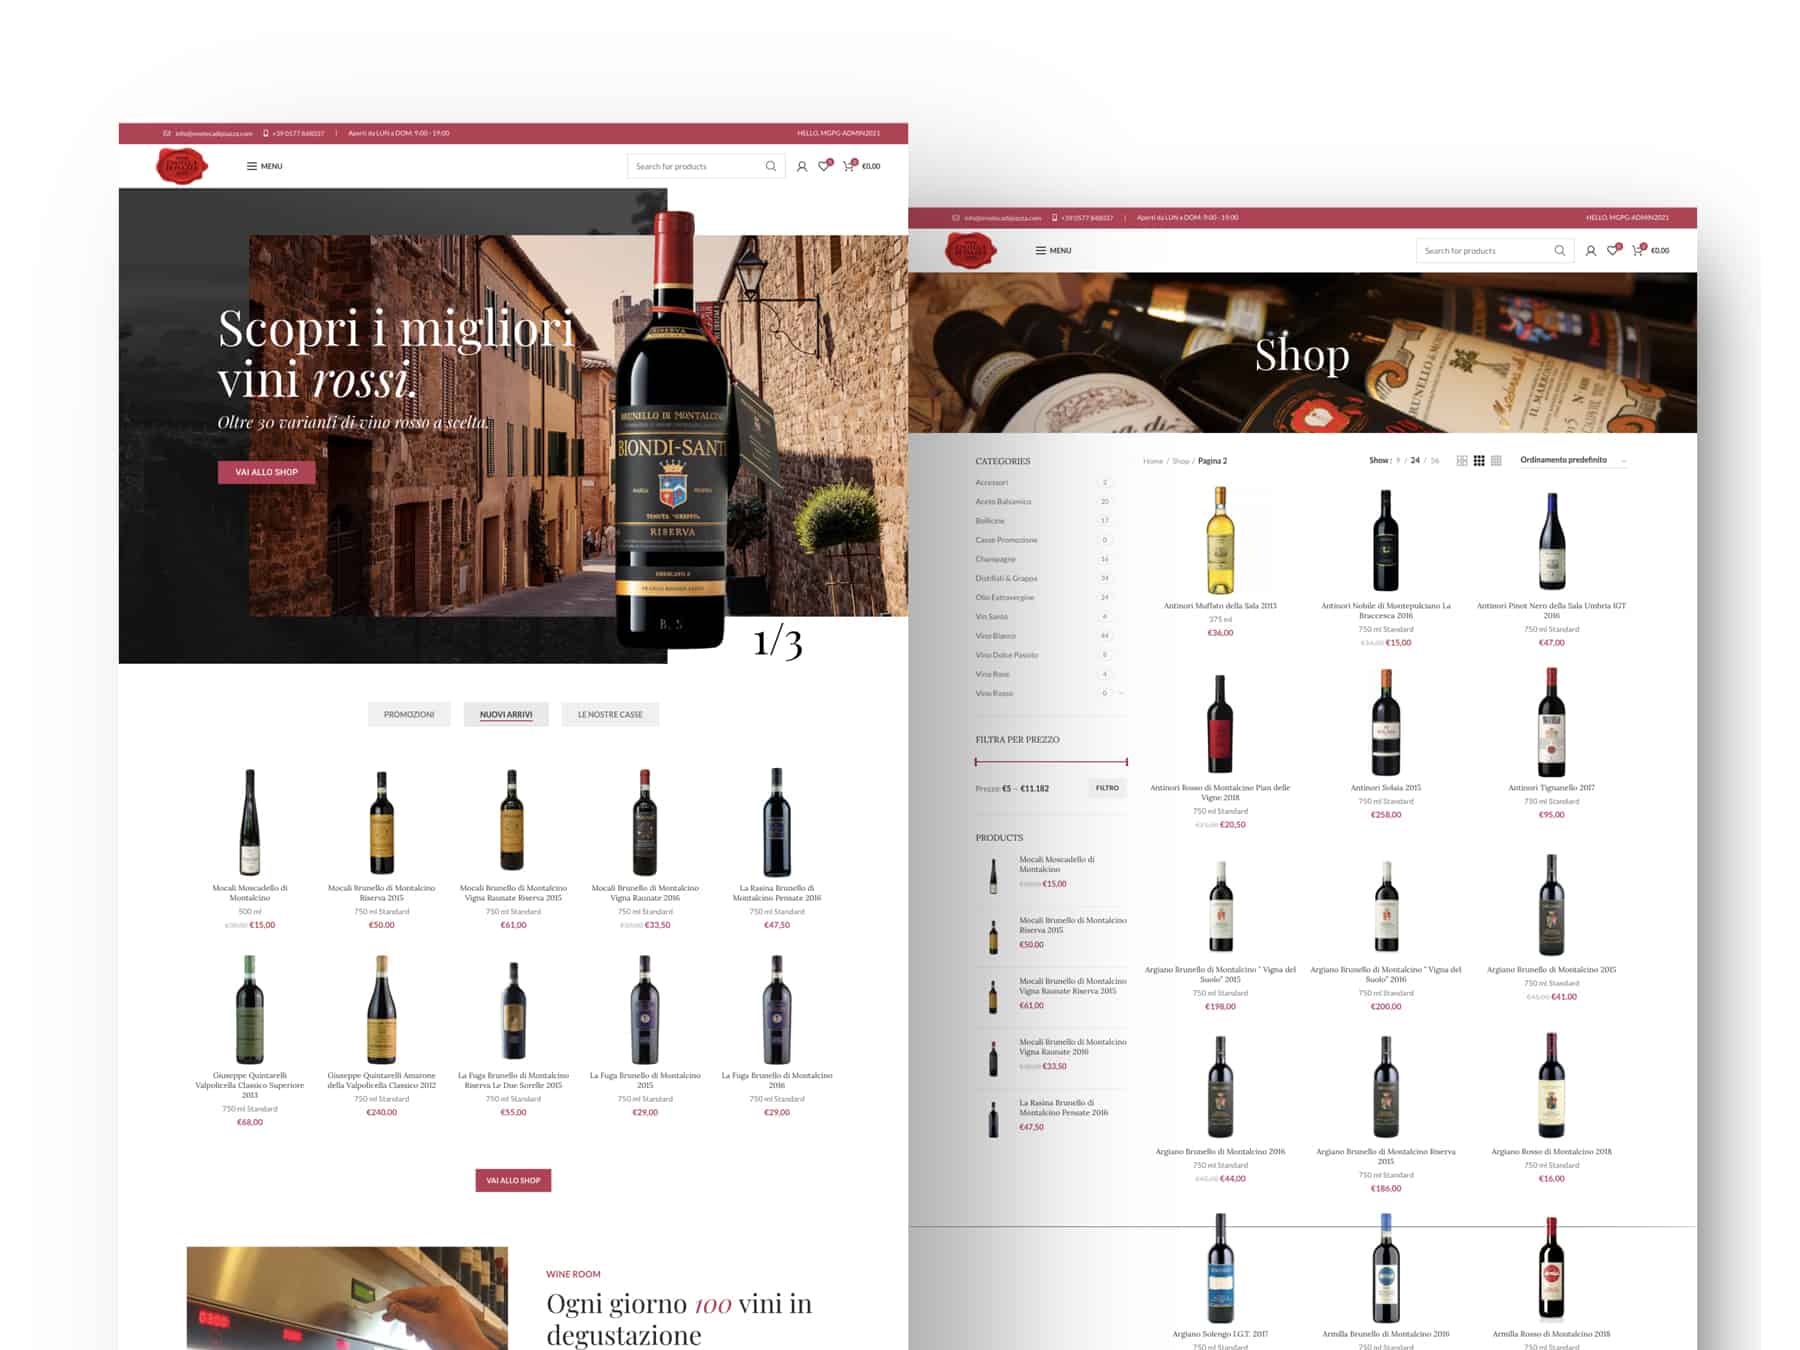Select the Le Nostre Casse tab

coord(610,714)
